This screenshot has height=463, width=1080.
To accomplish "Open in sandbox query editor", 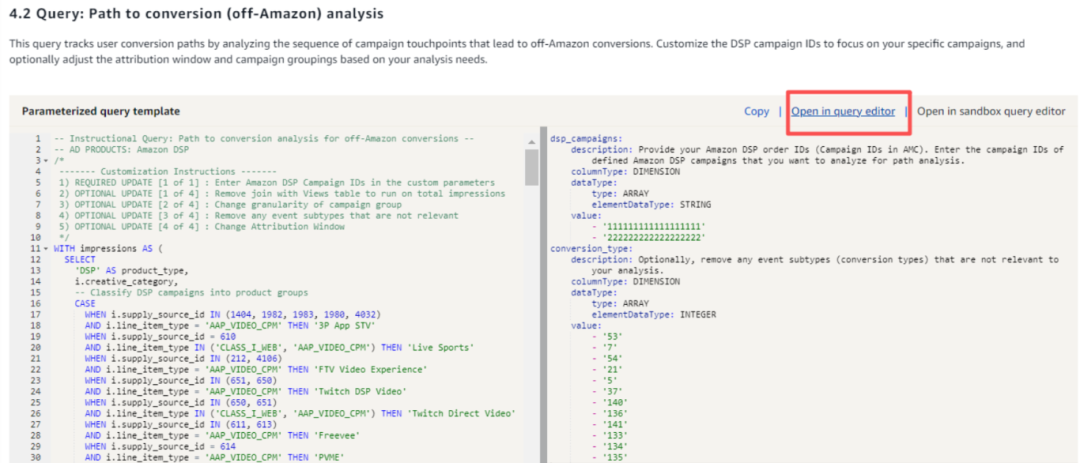I will [991, 111].
